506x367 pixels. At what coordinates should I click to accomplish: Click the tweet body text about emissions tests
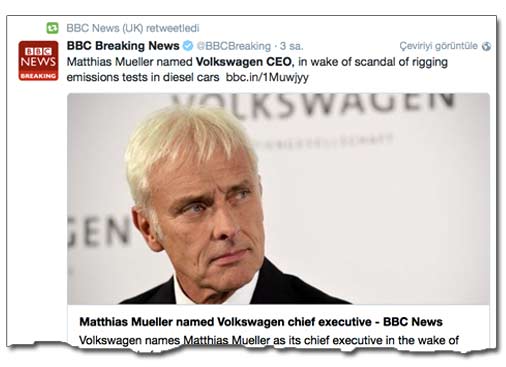pyautogui.click(x=143, y=77)
